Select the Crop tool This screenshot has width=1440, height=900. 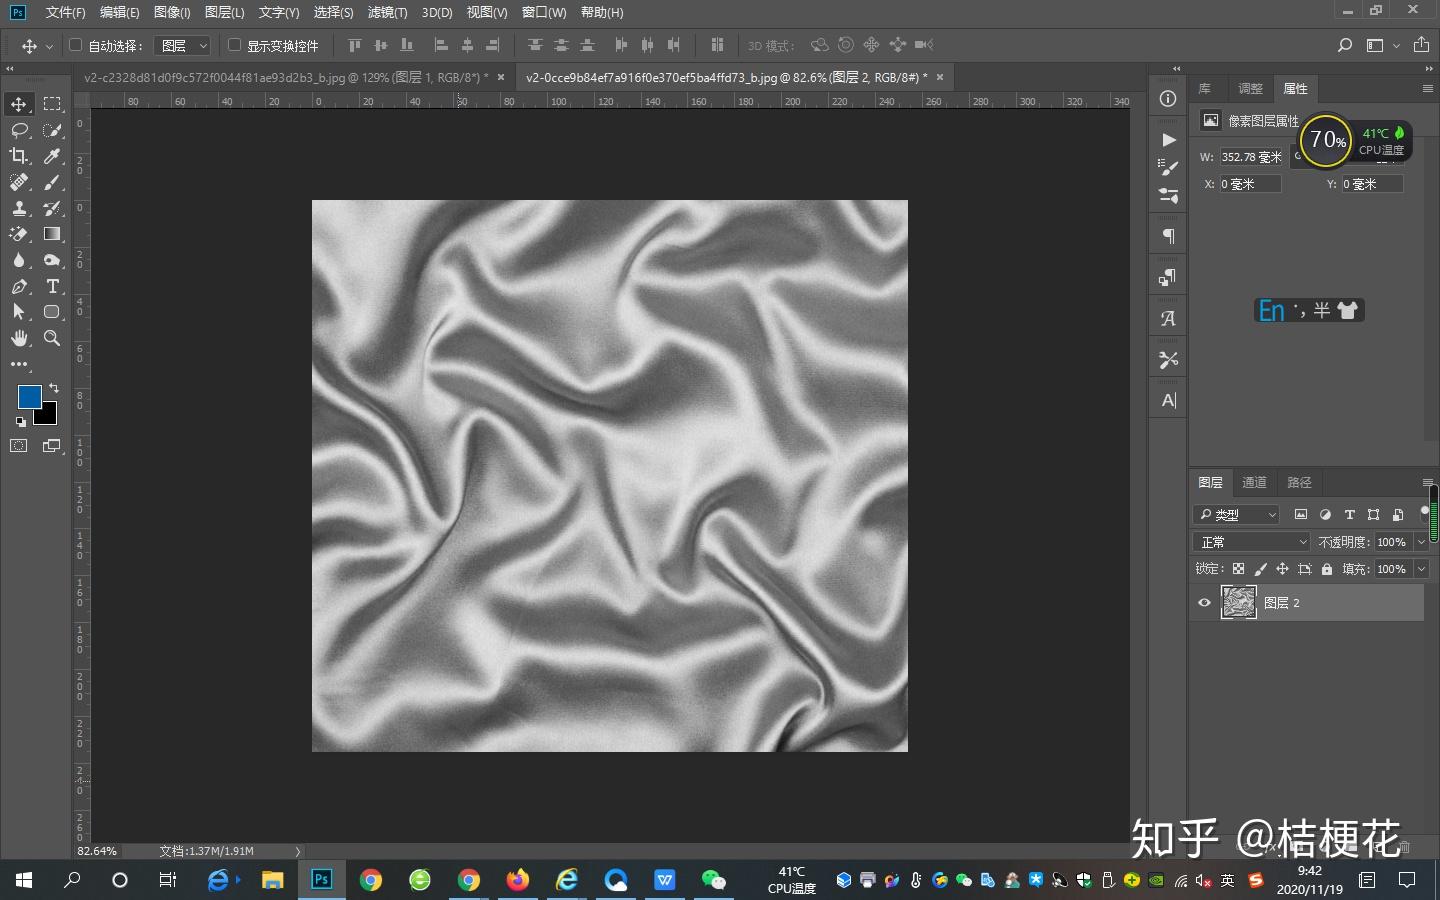[19, 156]
